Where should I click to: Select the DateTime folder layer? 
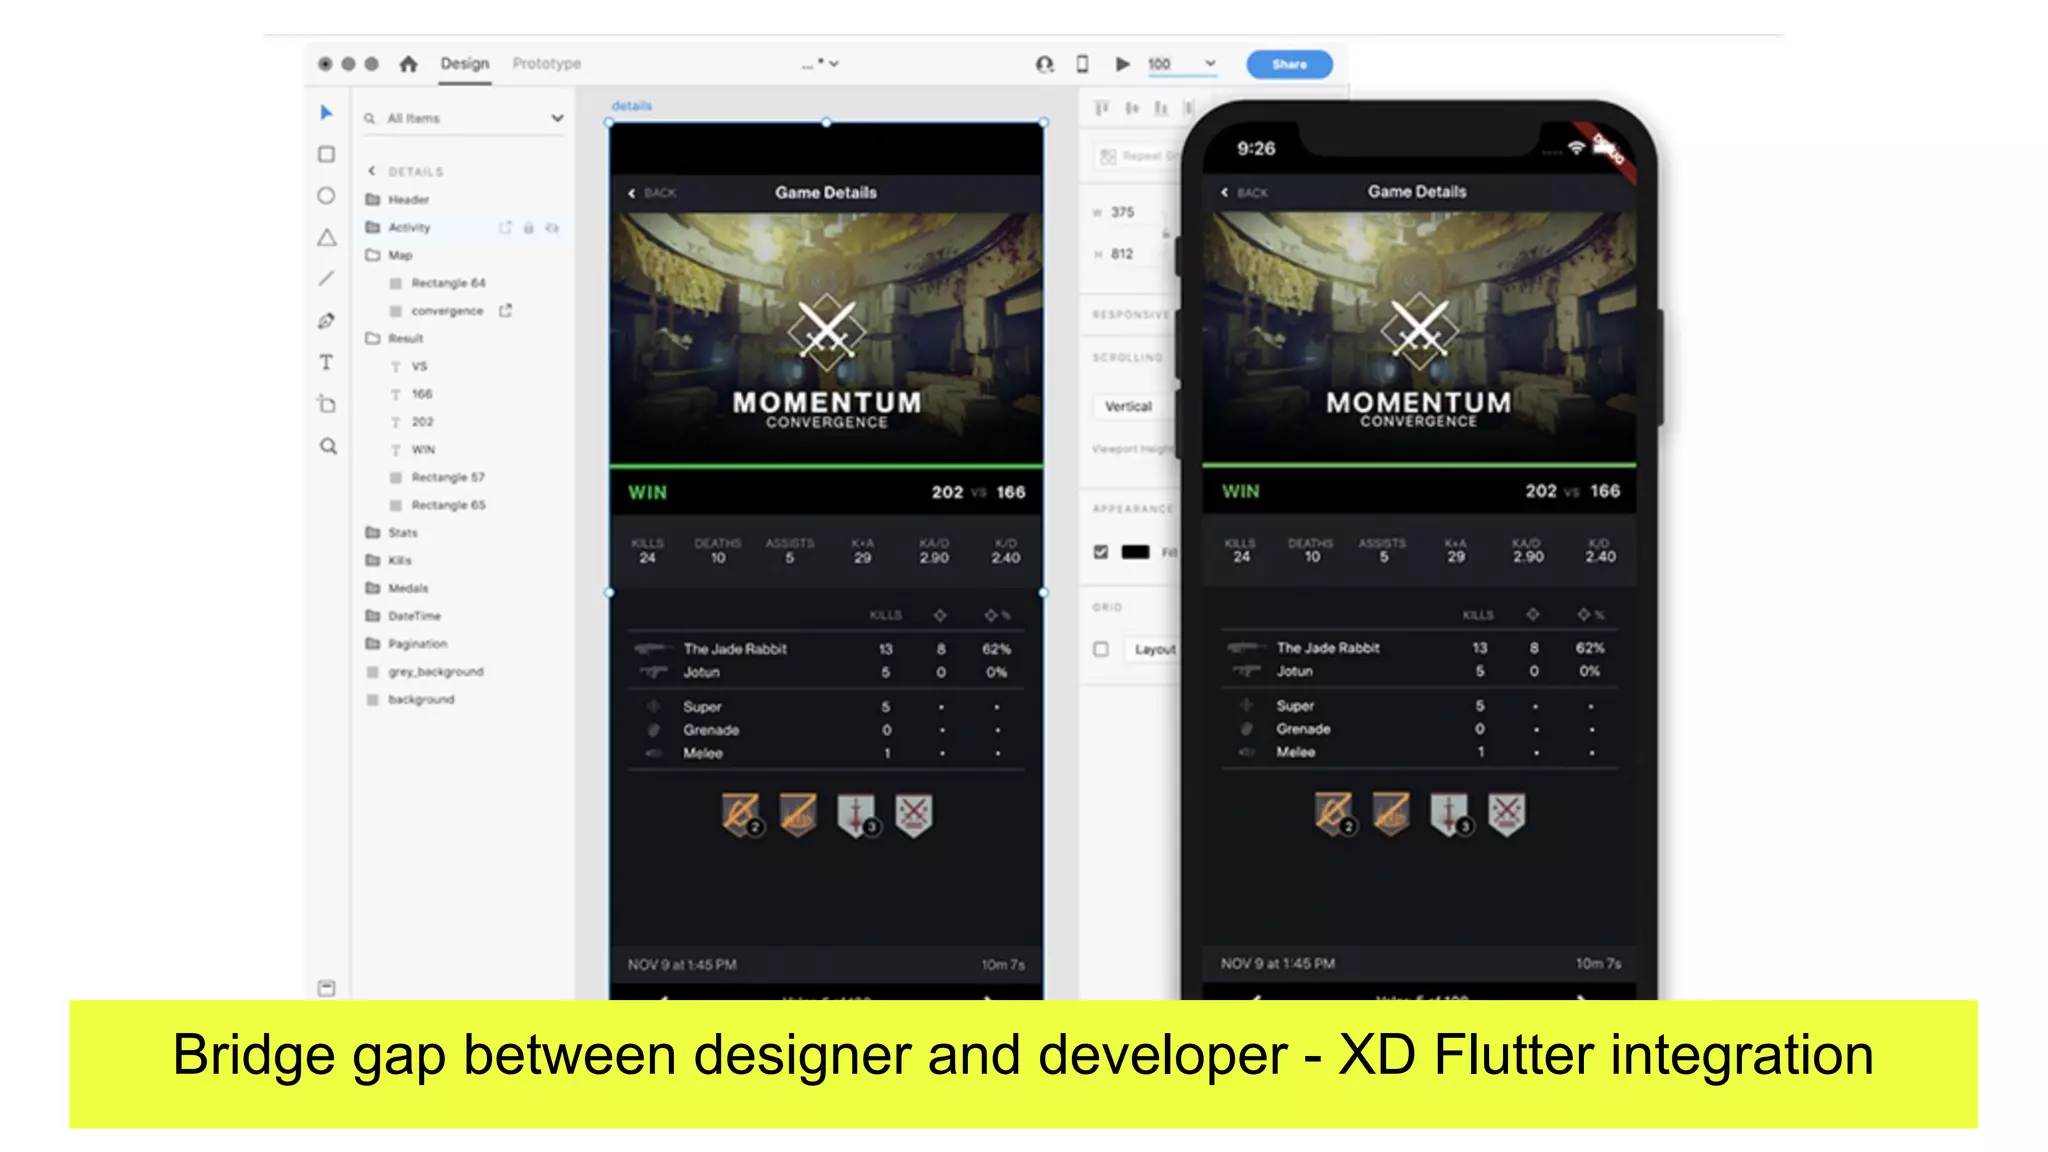tap(414, 616)
